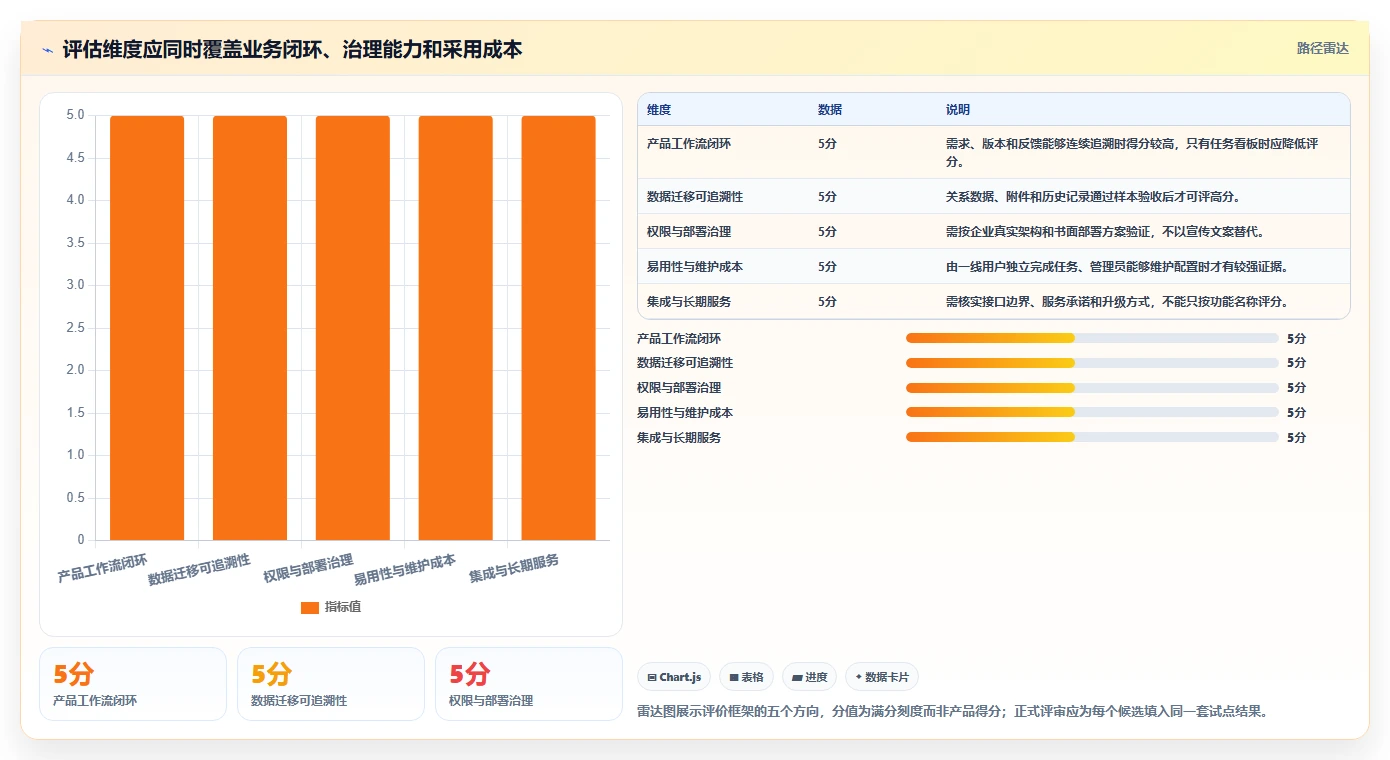Click the 5分 cell in 集成与长期服务 table row

[x=827, y=302]
